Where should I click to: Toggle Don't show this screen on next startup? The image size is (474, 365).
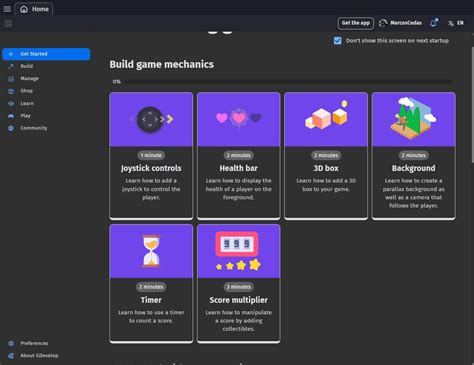337,41
